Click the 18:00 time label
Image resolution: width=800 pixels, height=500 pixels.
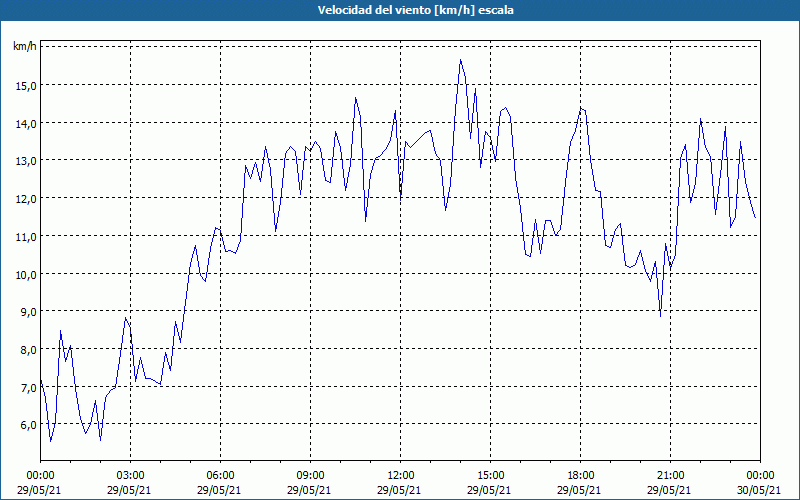click(x=581, y=476)
